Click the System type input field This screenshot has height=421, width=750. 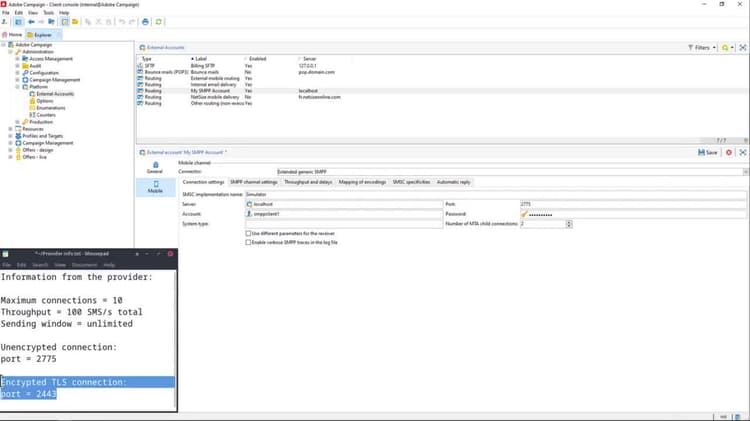pyautogui.click(x=344, y=224)
